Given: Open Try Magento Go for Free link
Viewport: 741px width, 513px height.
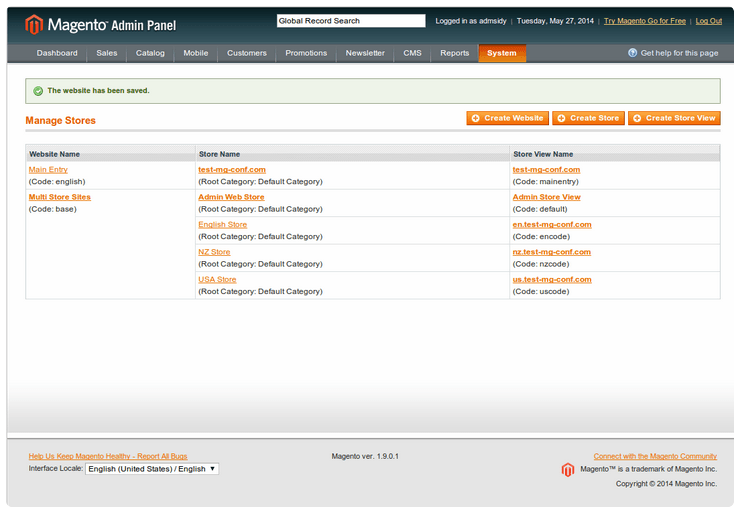Looking at the screenshot, I should click(x=645, y=21).
